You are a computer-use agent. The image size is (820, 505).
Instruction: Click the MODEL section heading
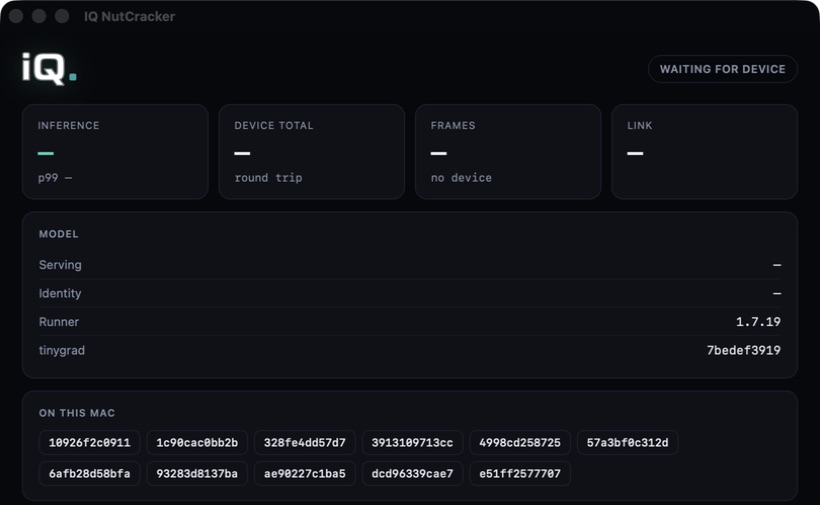click(59, 234)
